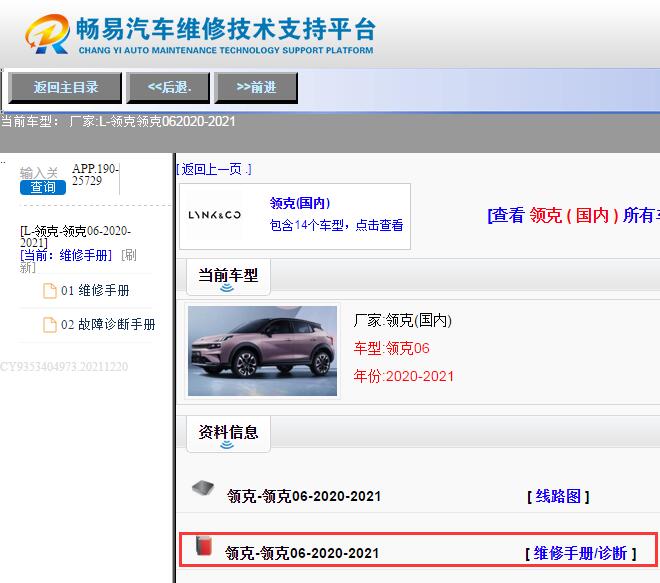Open the 线路图 link
The width and height of the screenshot is (660, 583).
[x=558, y=496]
